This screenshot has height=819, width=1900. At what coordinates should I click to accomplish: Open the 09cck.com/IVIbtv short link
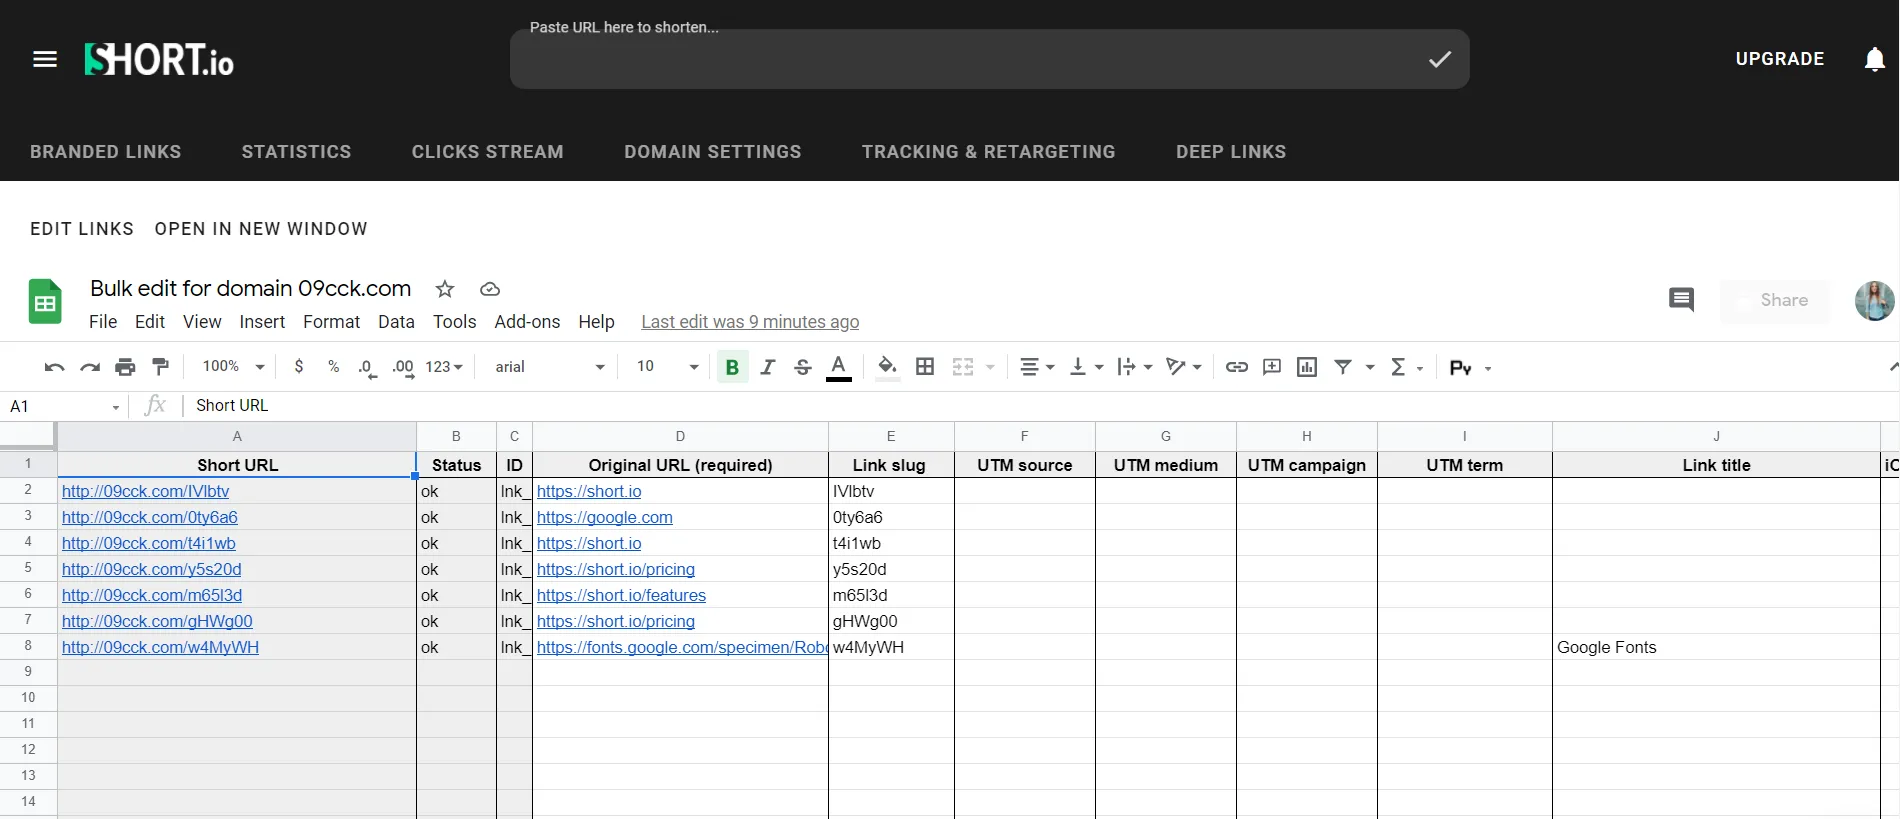tap(146, 491)
